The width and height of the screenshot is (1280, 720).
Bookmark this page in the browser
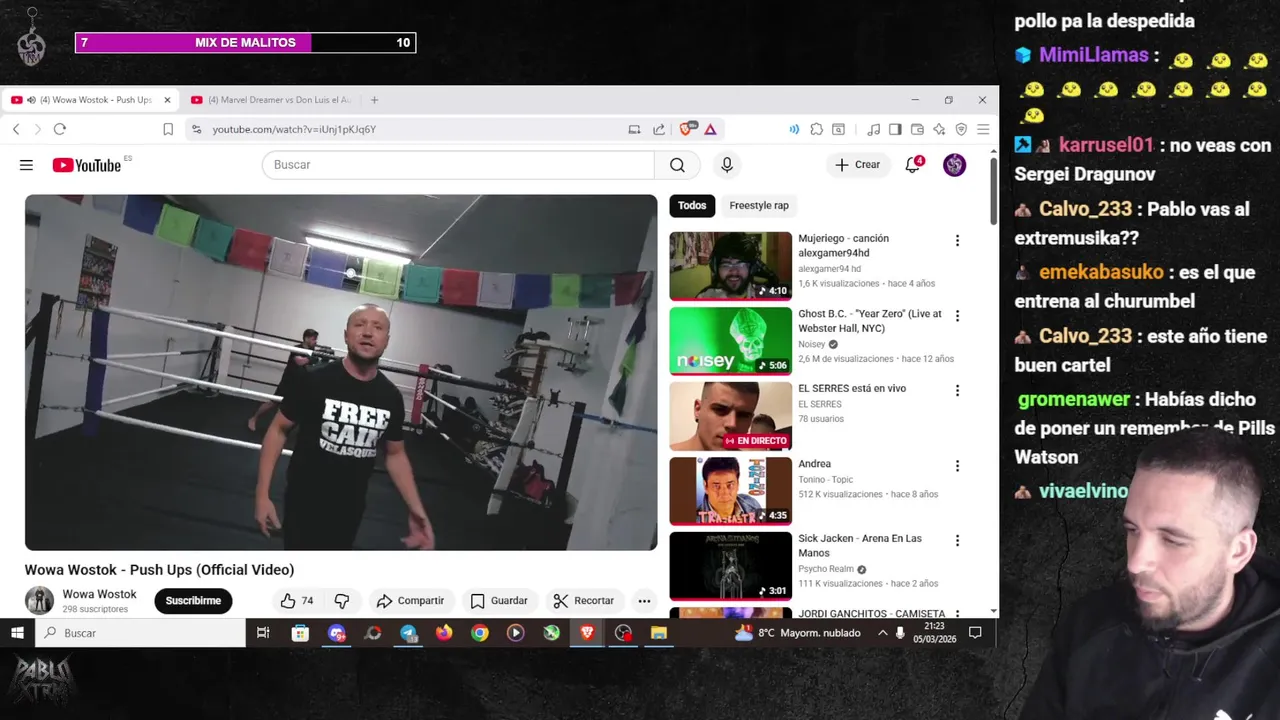[168, 129]
